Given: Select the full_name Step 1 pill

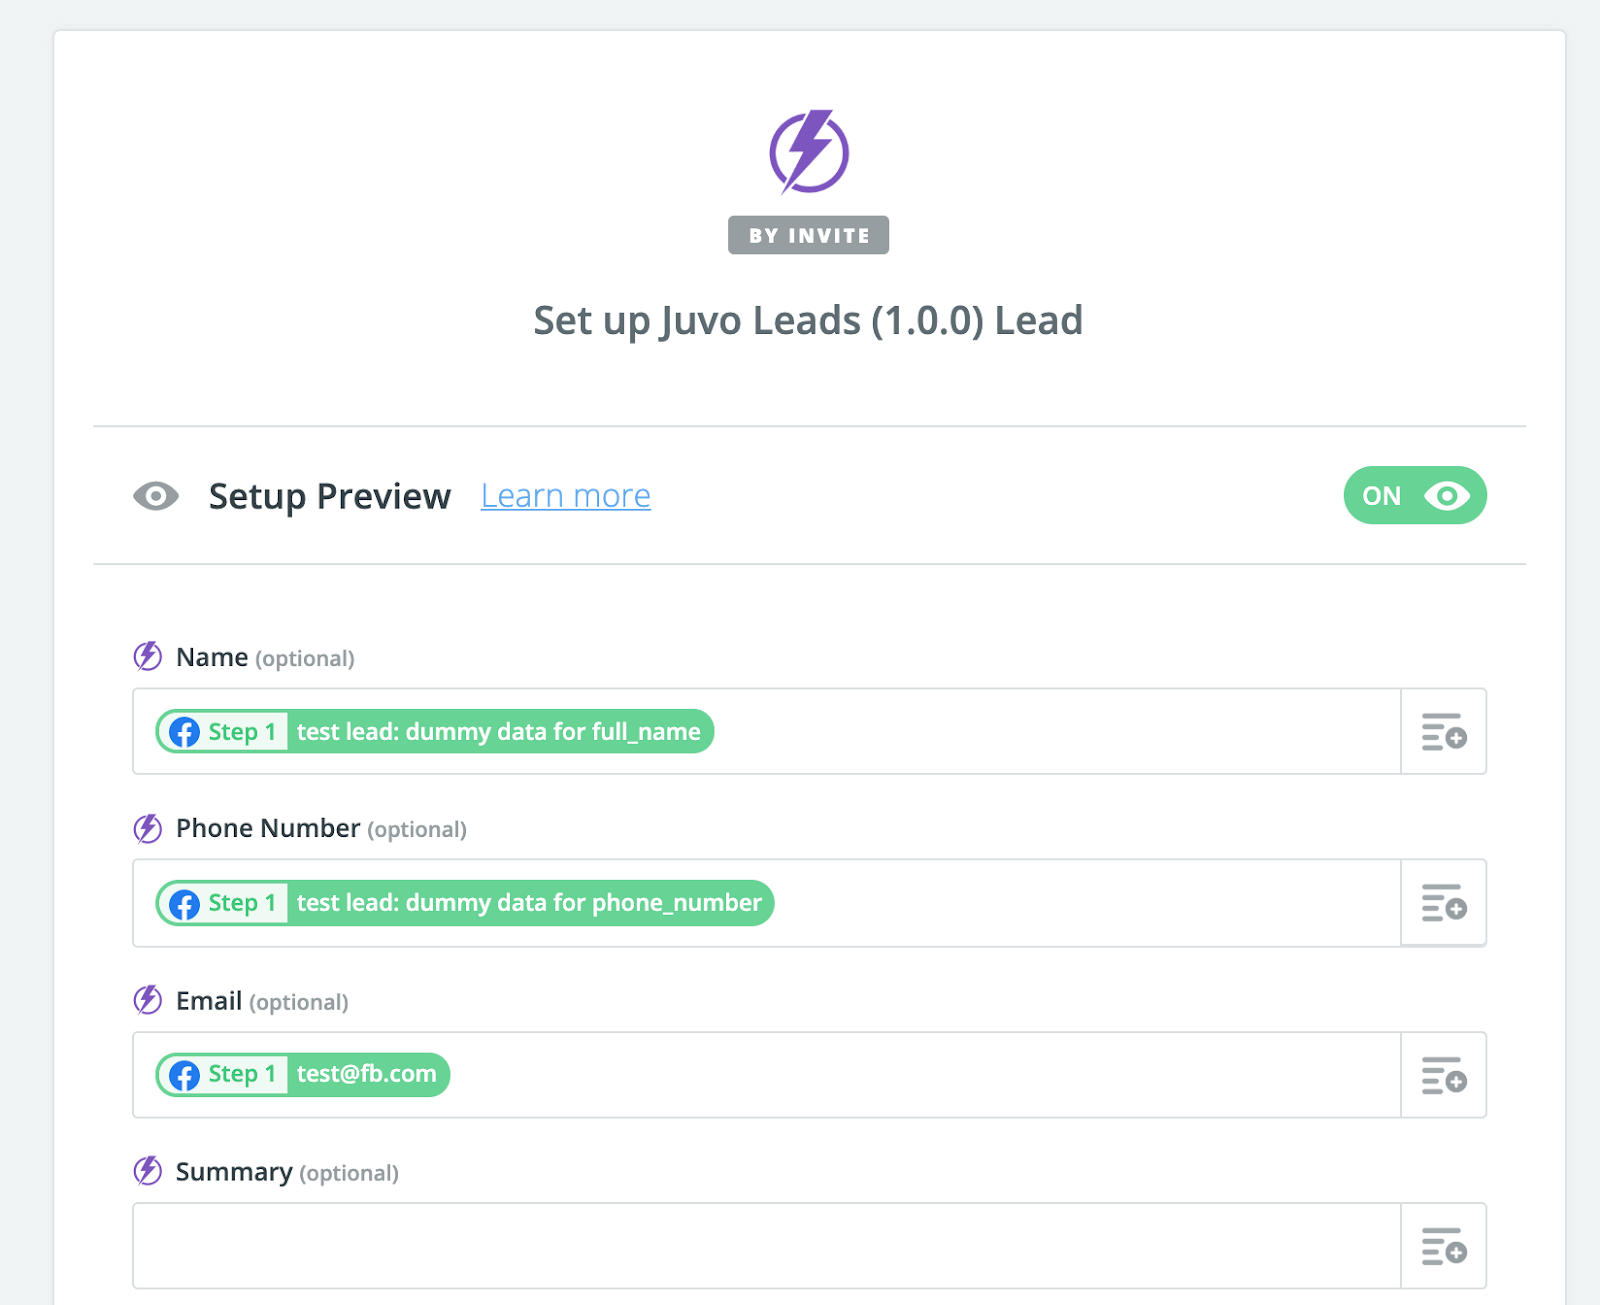Looking at the screenshot, I should (x=435, y=731).
